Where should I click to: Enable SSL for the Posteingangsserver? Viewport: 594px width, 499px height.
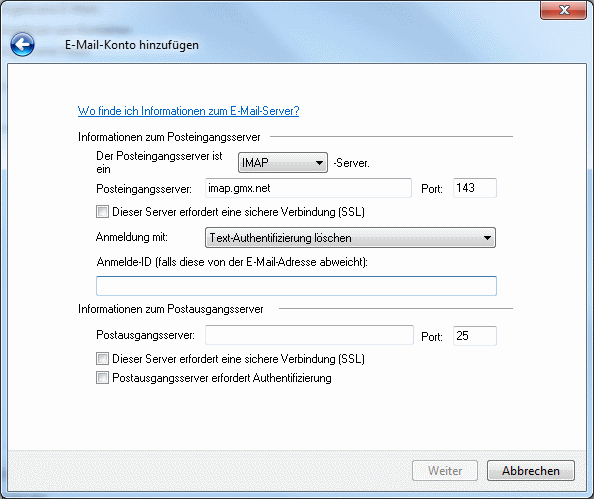click(x=102, y=211)
